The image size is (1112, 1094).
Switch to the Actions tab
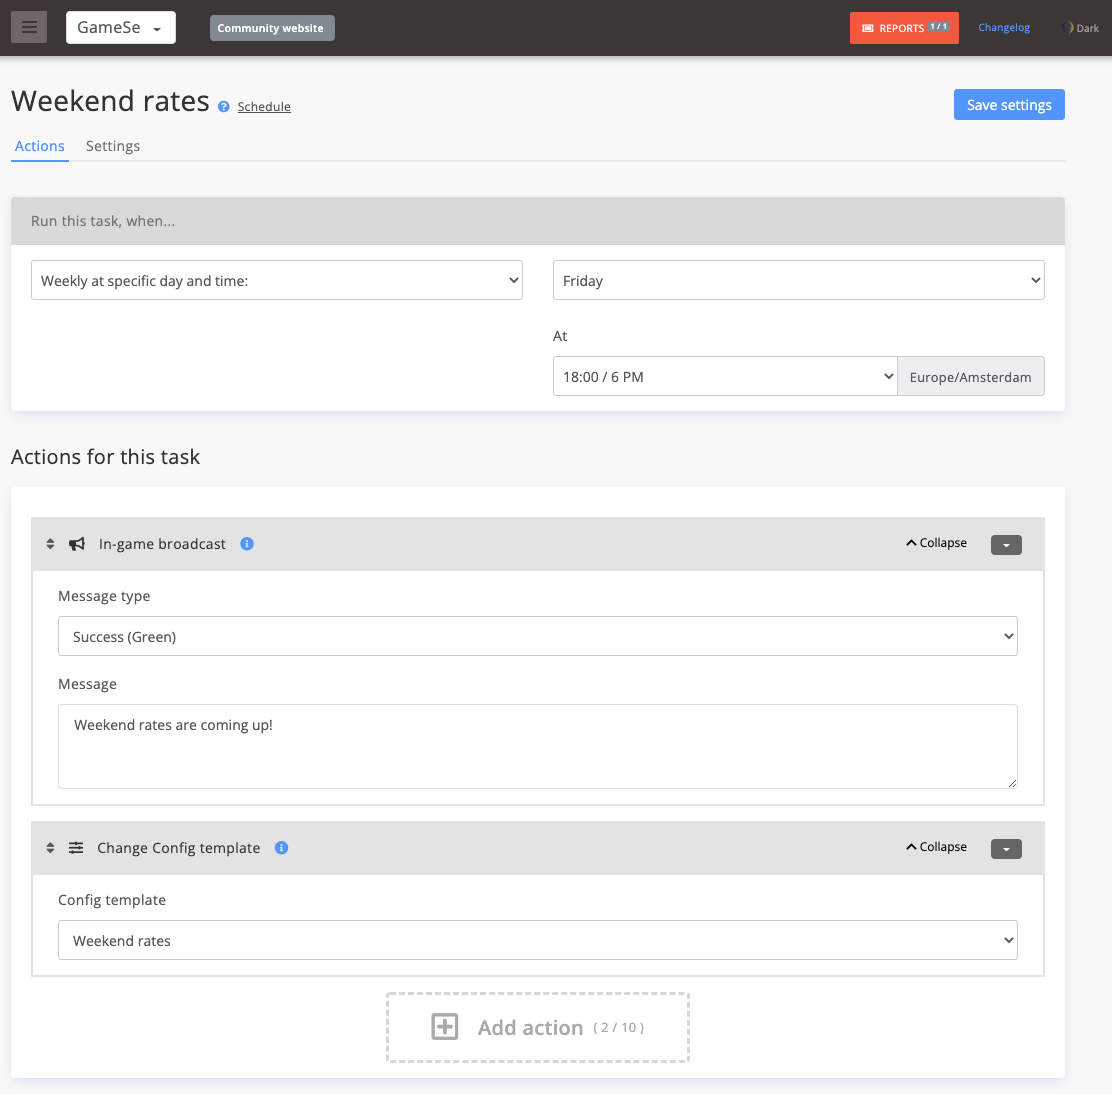[x=40, y=146]
